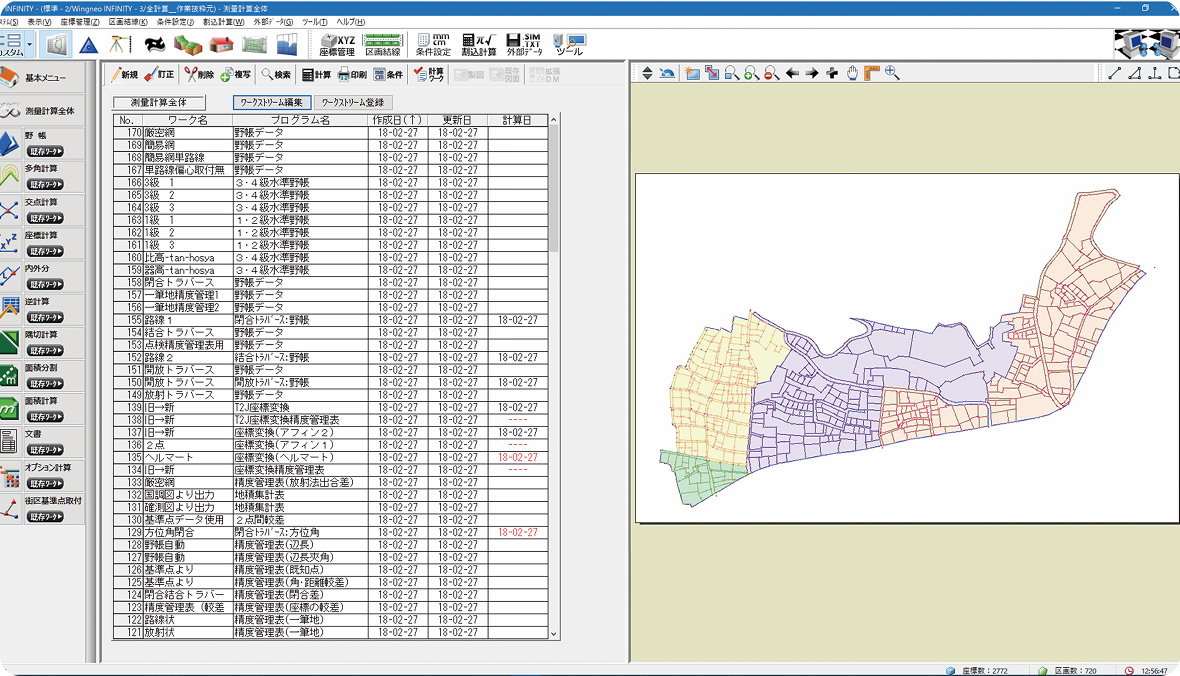Open 外部データ SIM TXT icon
This screenshot has height=676, width=1180.
click(x=525, y=45)
